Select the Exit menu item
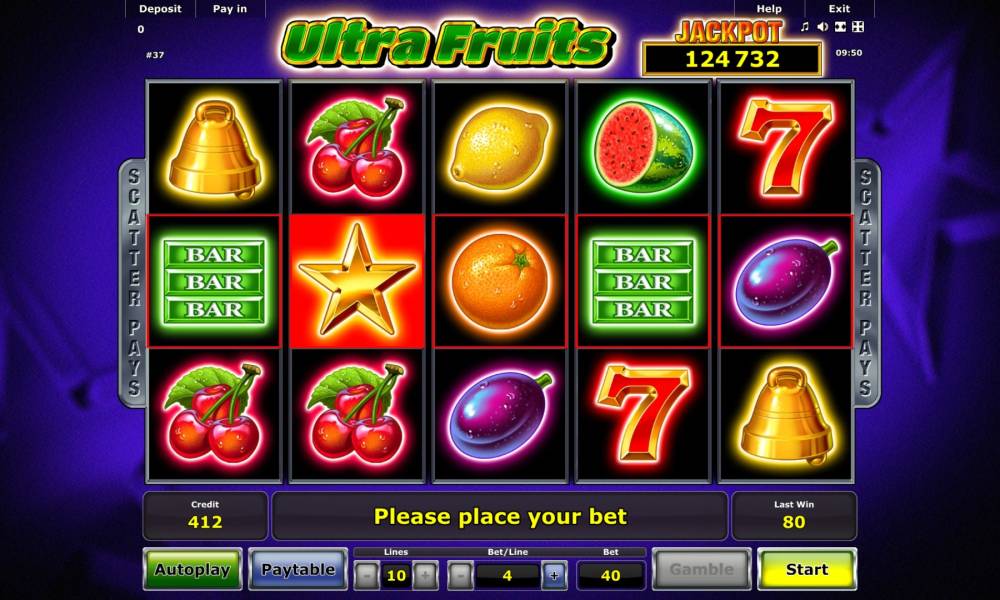This screenshot has width=1000, height=600. tap(839, 9)
